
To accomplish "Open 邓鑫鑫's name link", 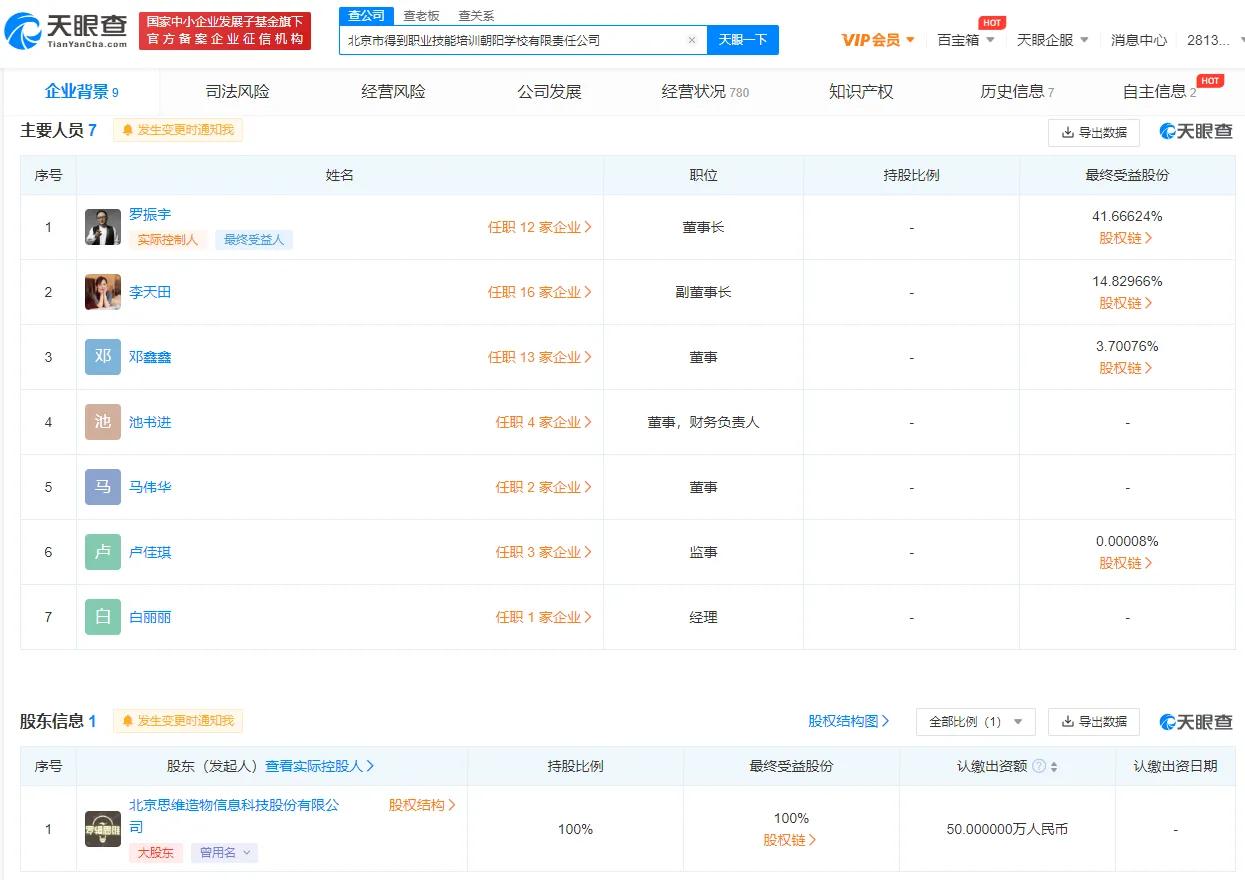I will [150, 357].
